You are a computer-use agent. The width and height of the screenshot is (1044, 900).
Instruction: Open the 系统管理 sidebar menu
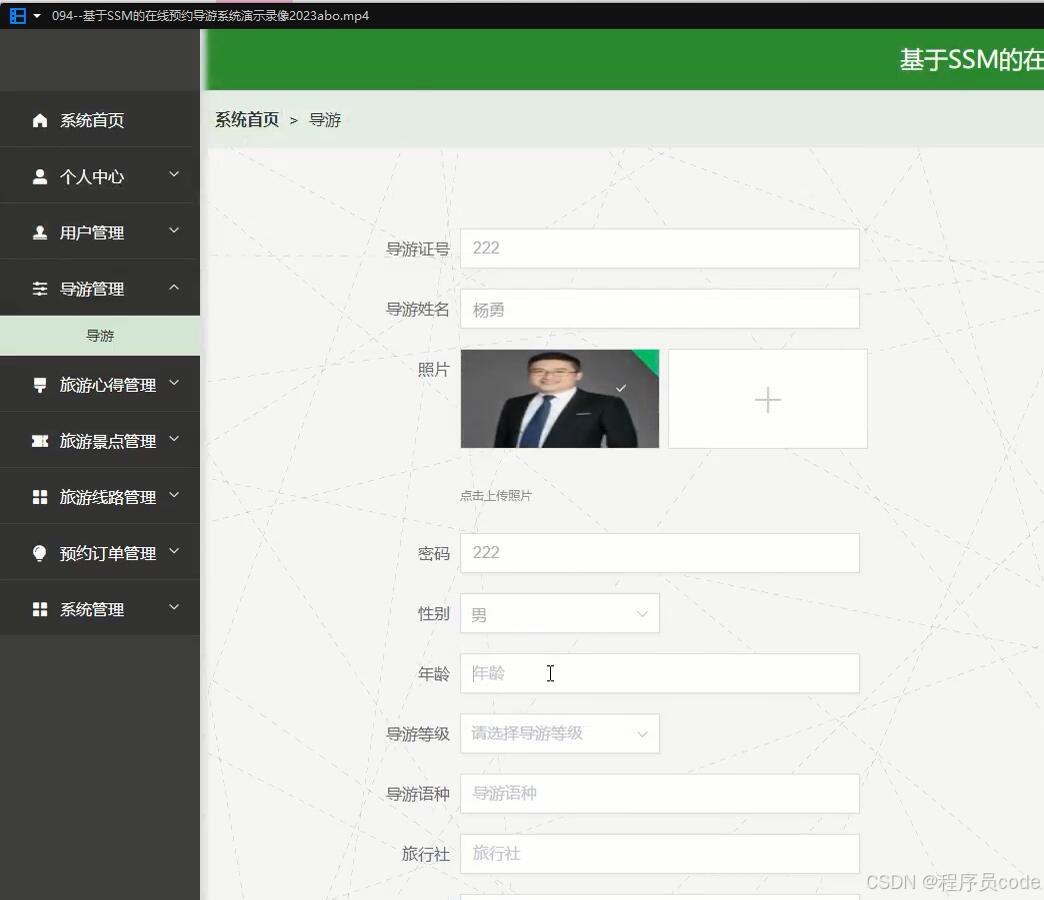click(x=100, y=609)
